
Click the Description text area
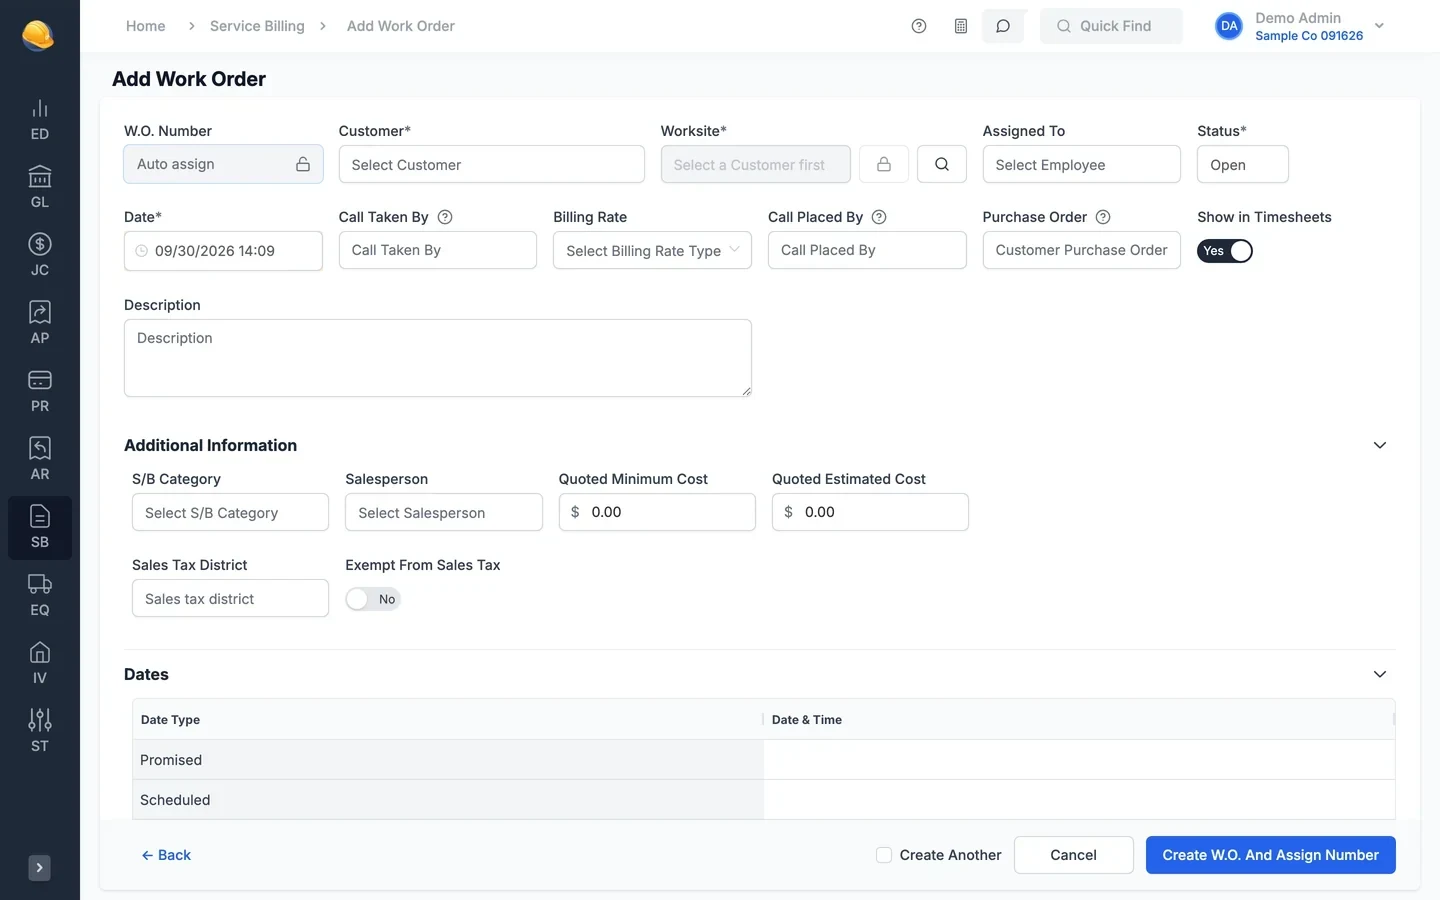coord(437,358)
